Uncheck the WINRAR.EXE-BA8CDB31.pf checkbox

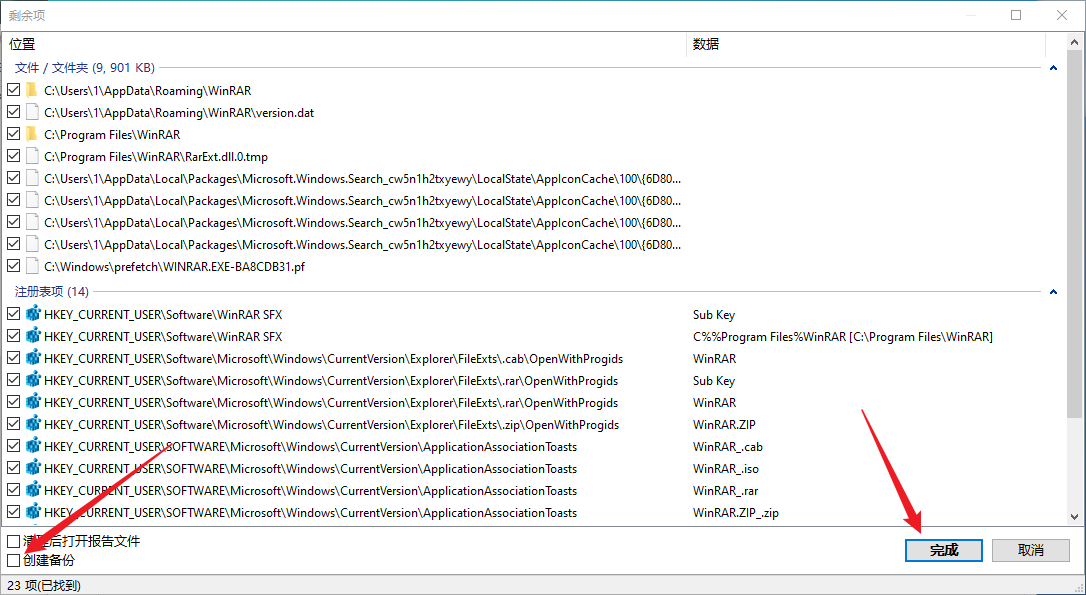click(13, 267)
